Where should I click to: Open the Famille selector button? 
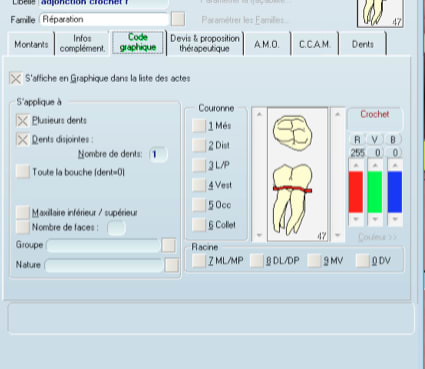[x=178, y=19]
